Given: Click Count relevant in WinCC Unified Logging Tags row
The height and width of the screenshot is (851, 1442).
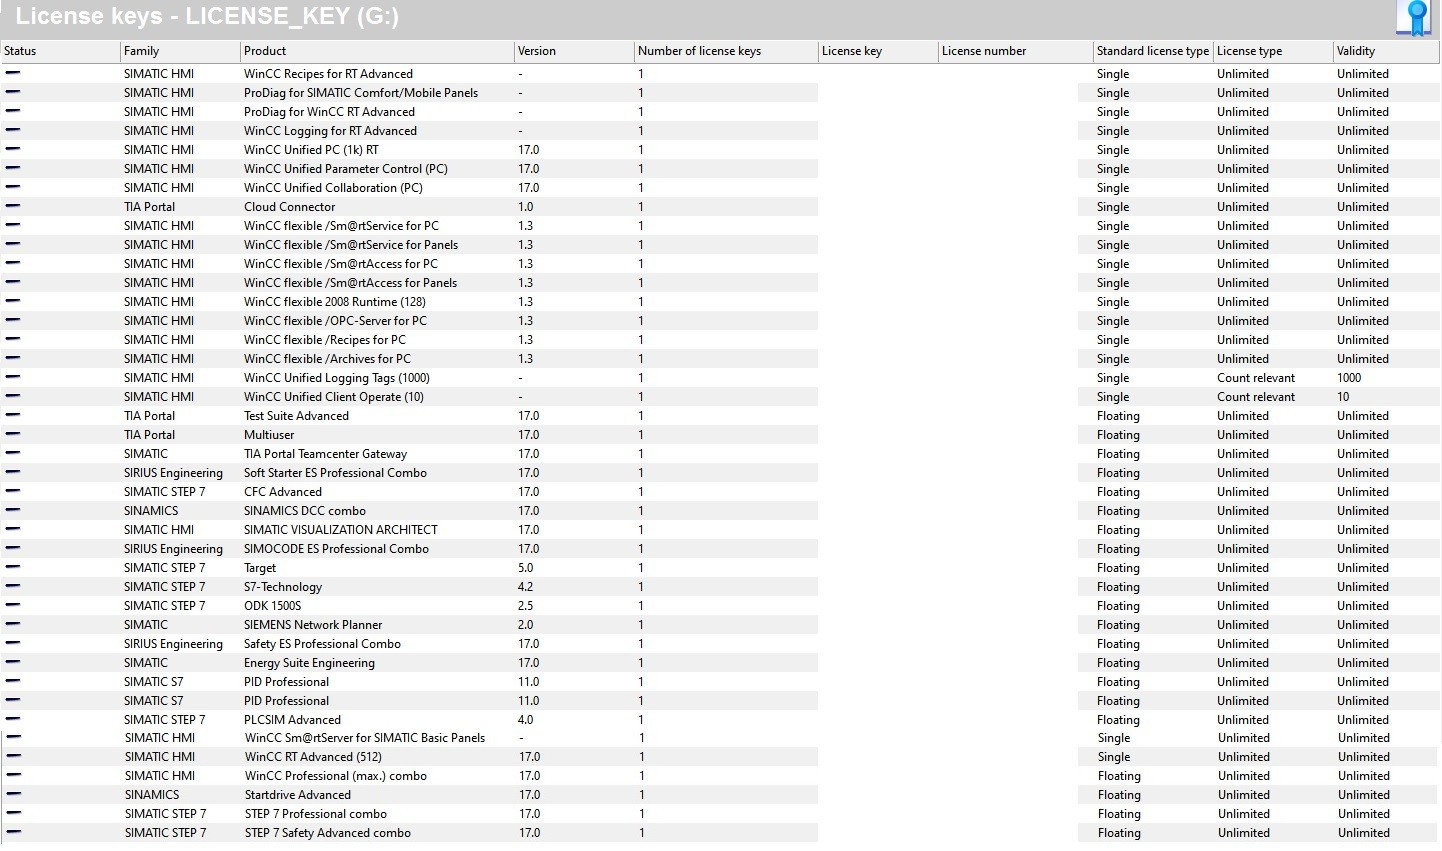Looking at the screenshot, I should 1256,378.
